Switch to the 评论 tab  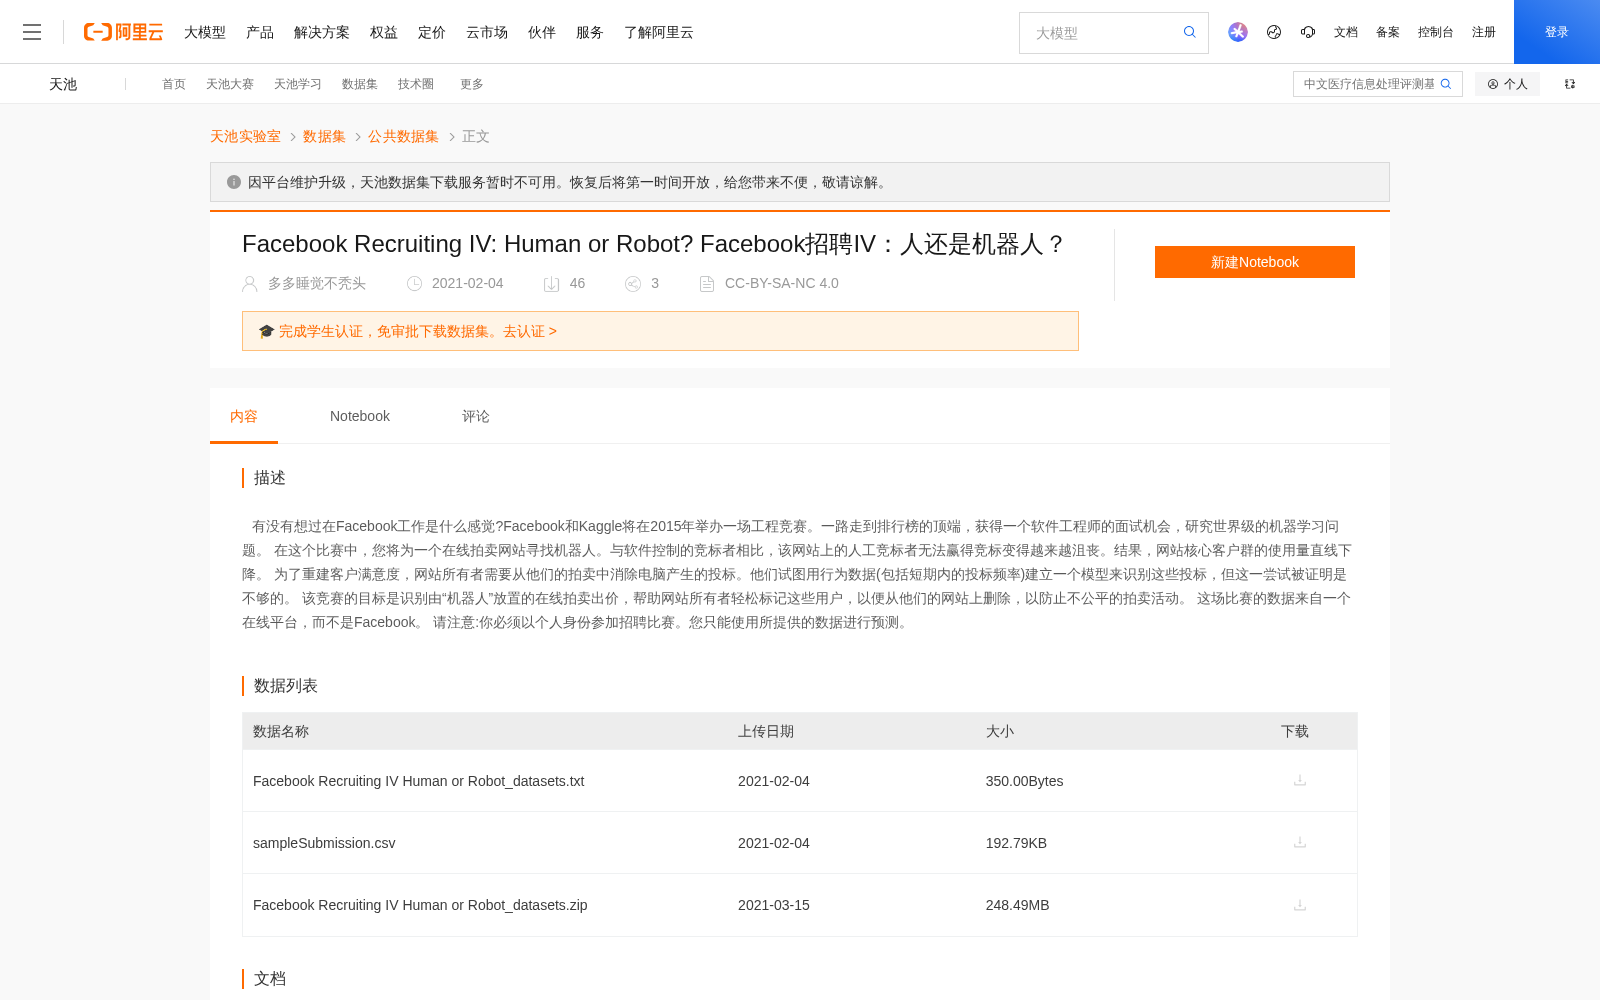(x=476, y=416)
